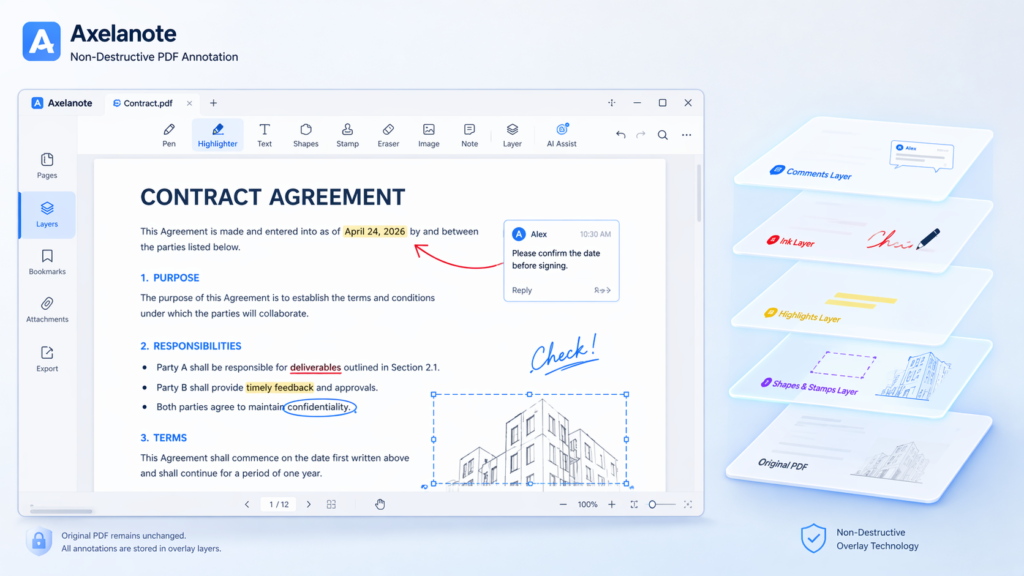Go to the next page arrow
This screenshot has width=1024, height=576.
[x=308, y=504]
